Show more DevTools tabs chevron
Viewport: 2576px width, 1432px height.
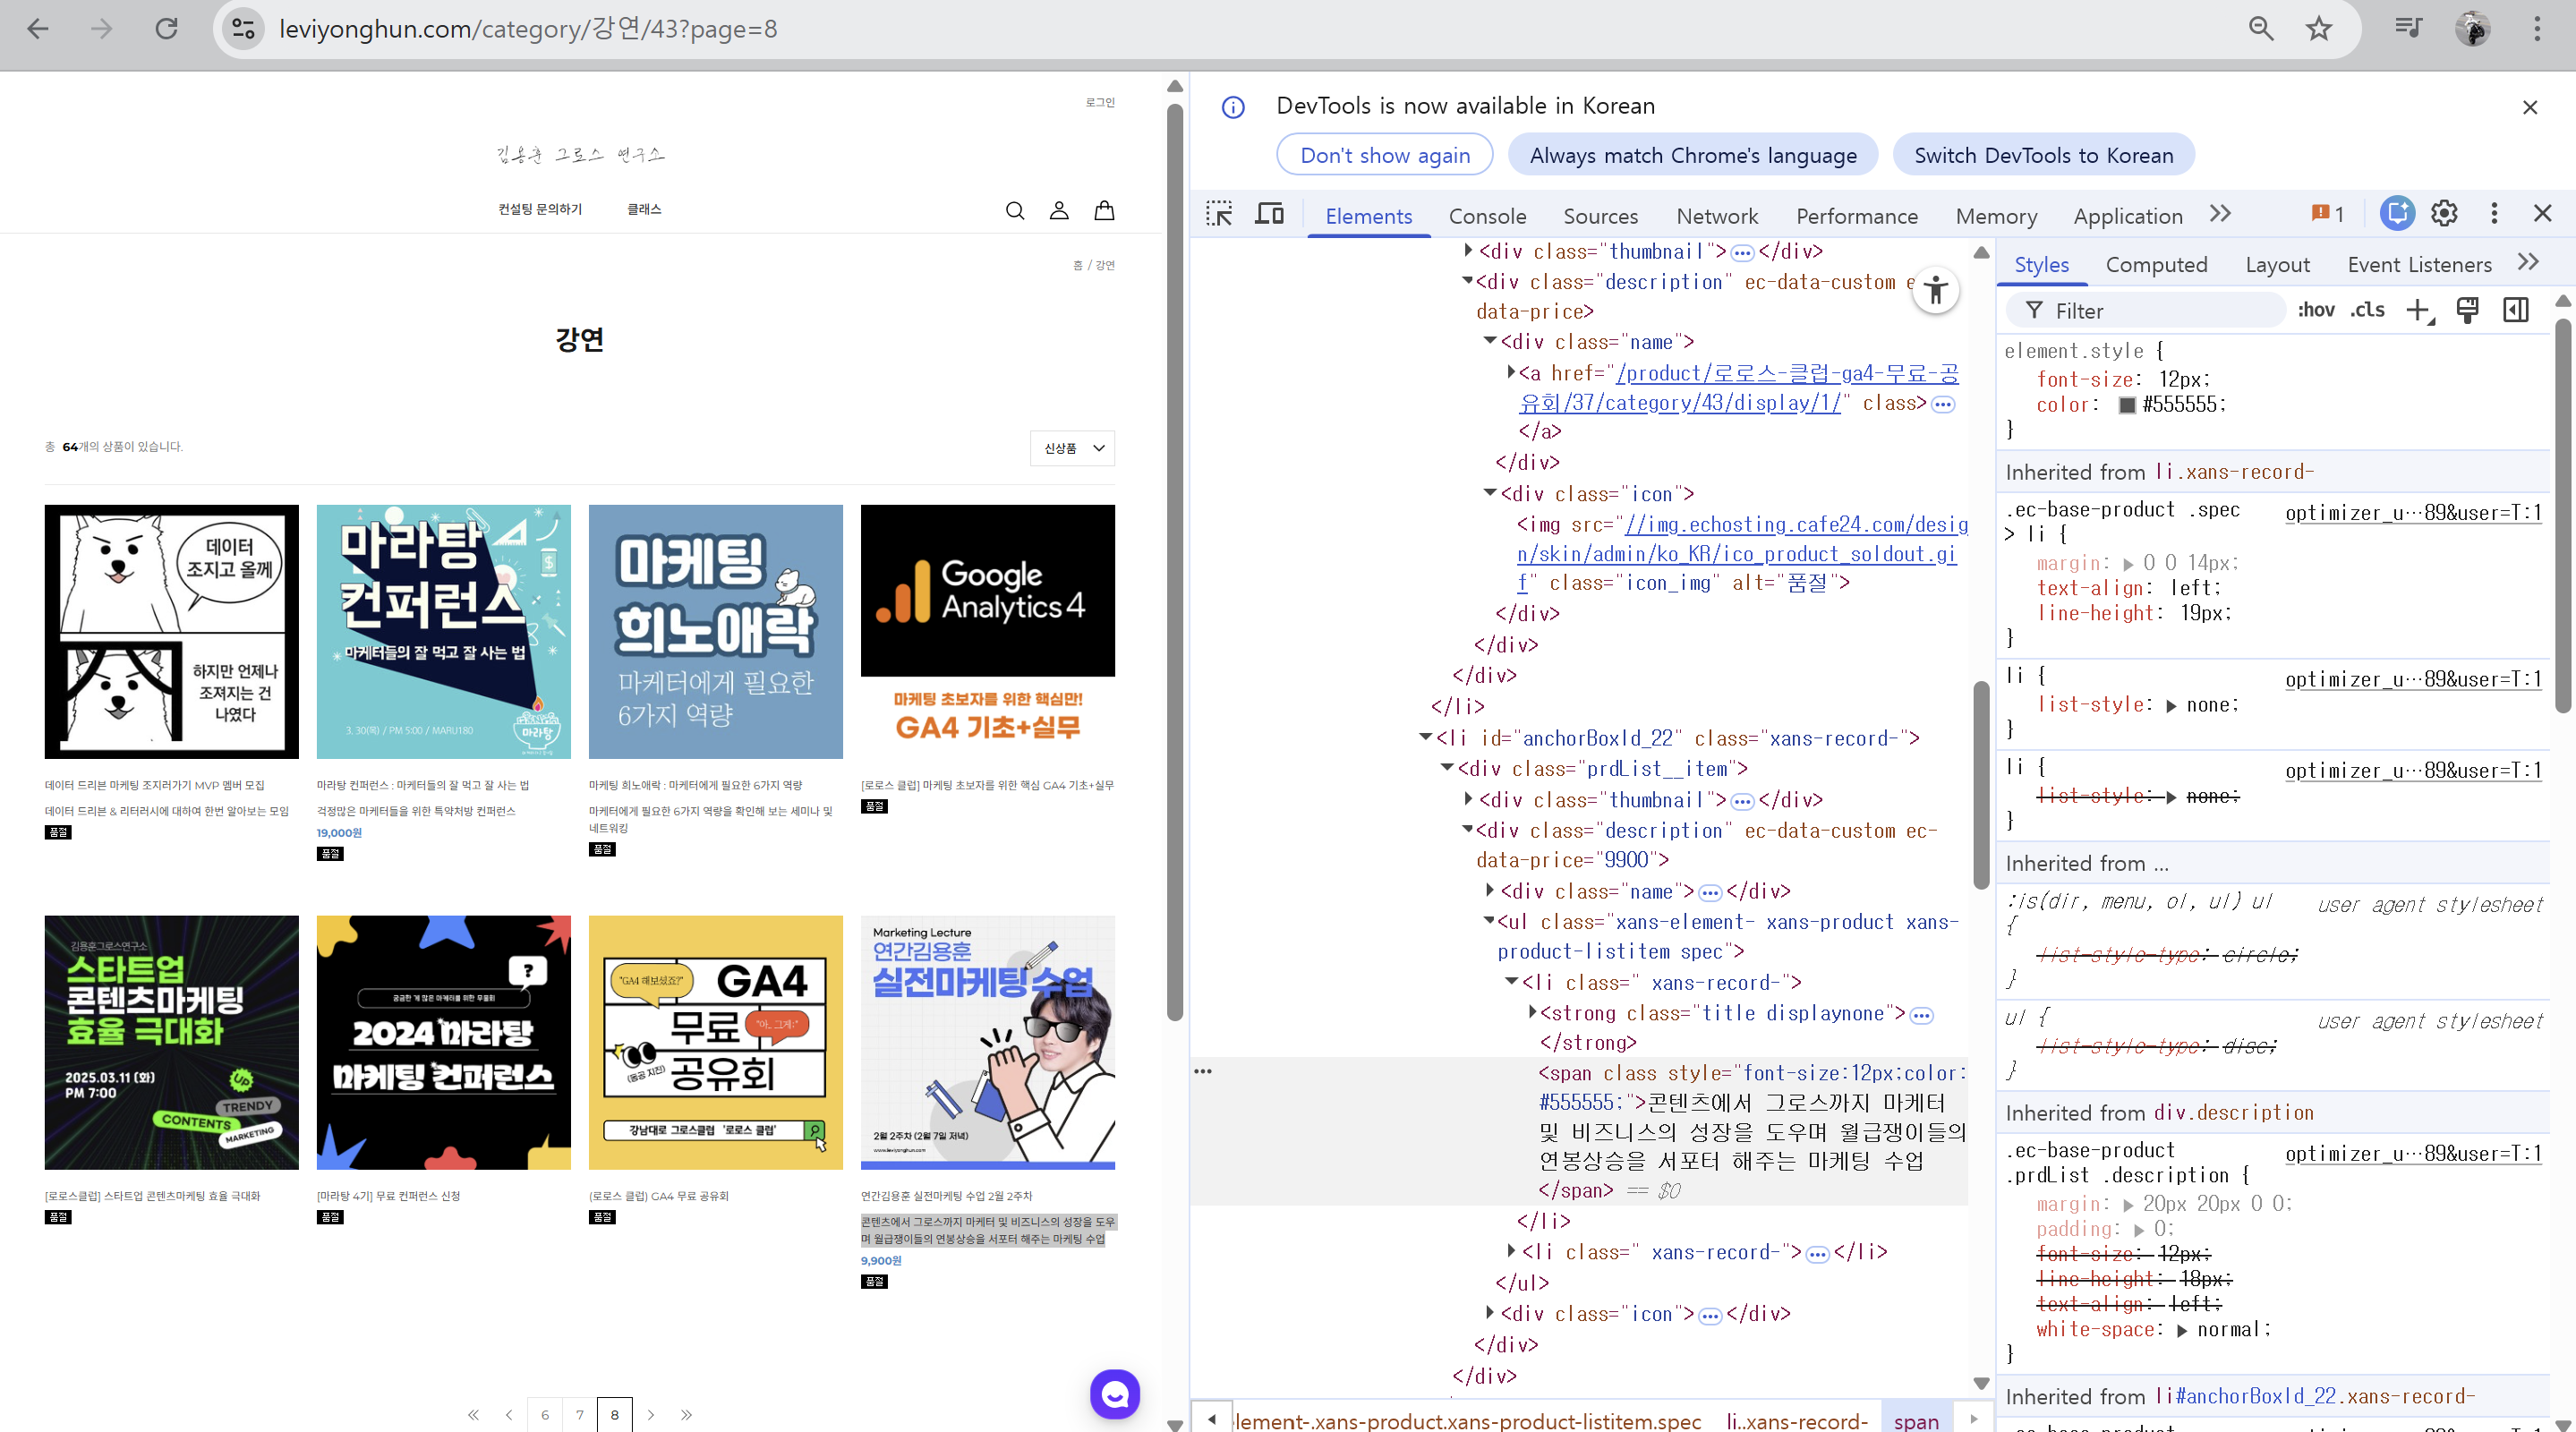pos(2221,214)
